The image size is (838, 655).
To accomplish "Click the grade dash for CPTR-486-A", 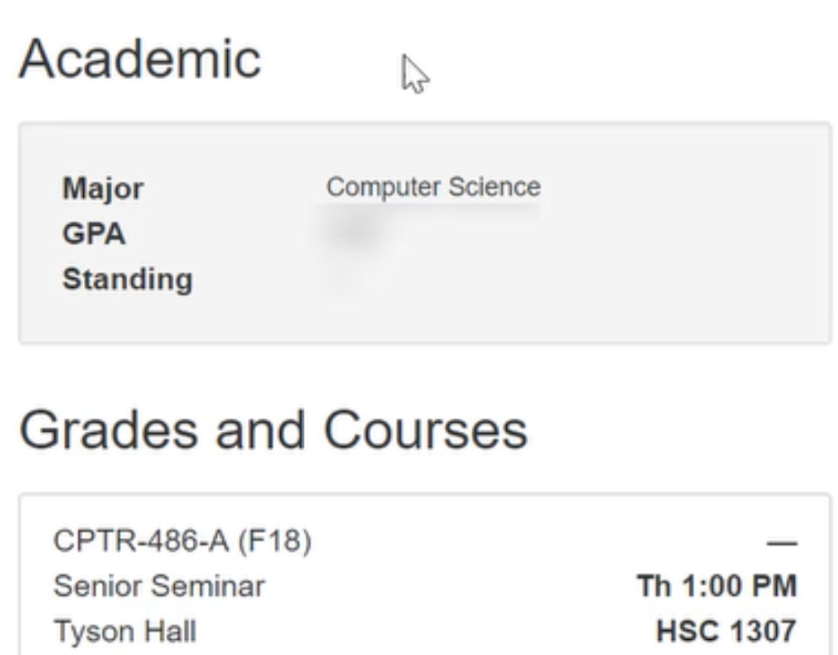I will pyautogui.click(x=783, y=544).
